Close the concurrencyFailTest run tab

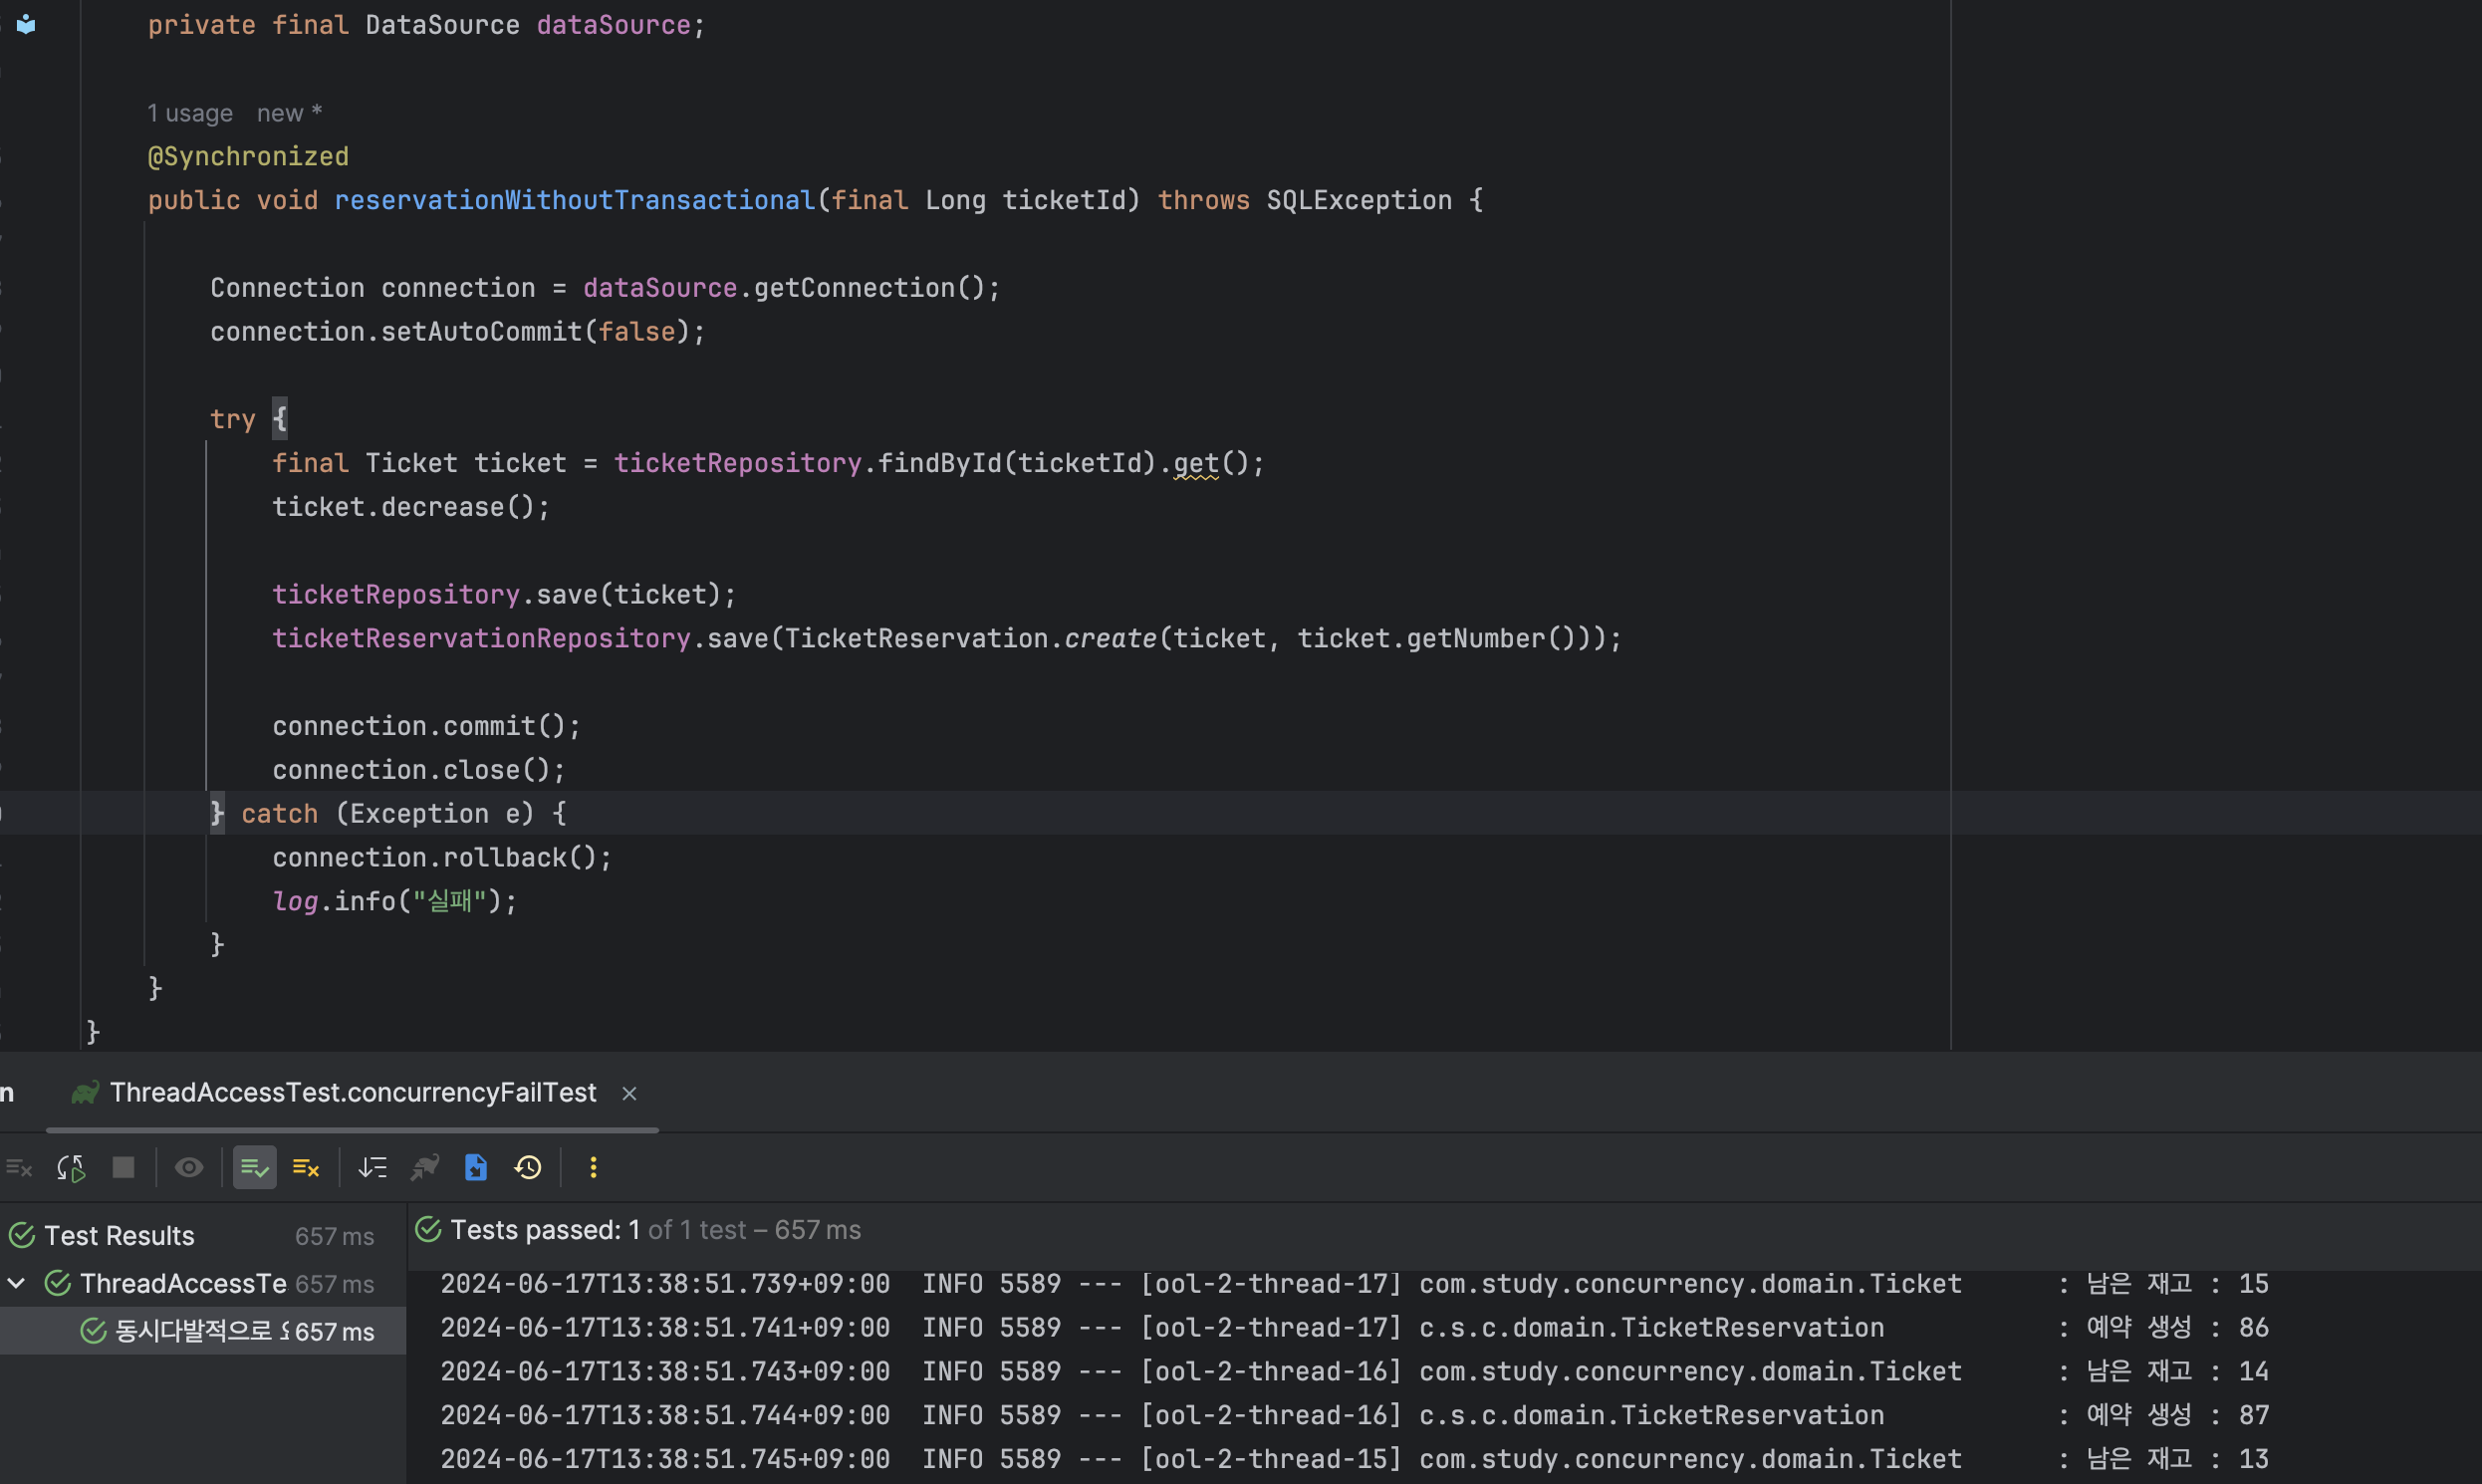(629, 1094)
